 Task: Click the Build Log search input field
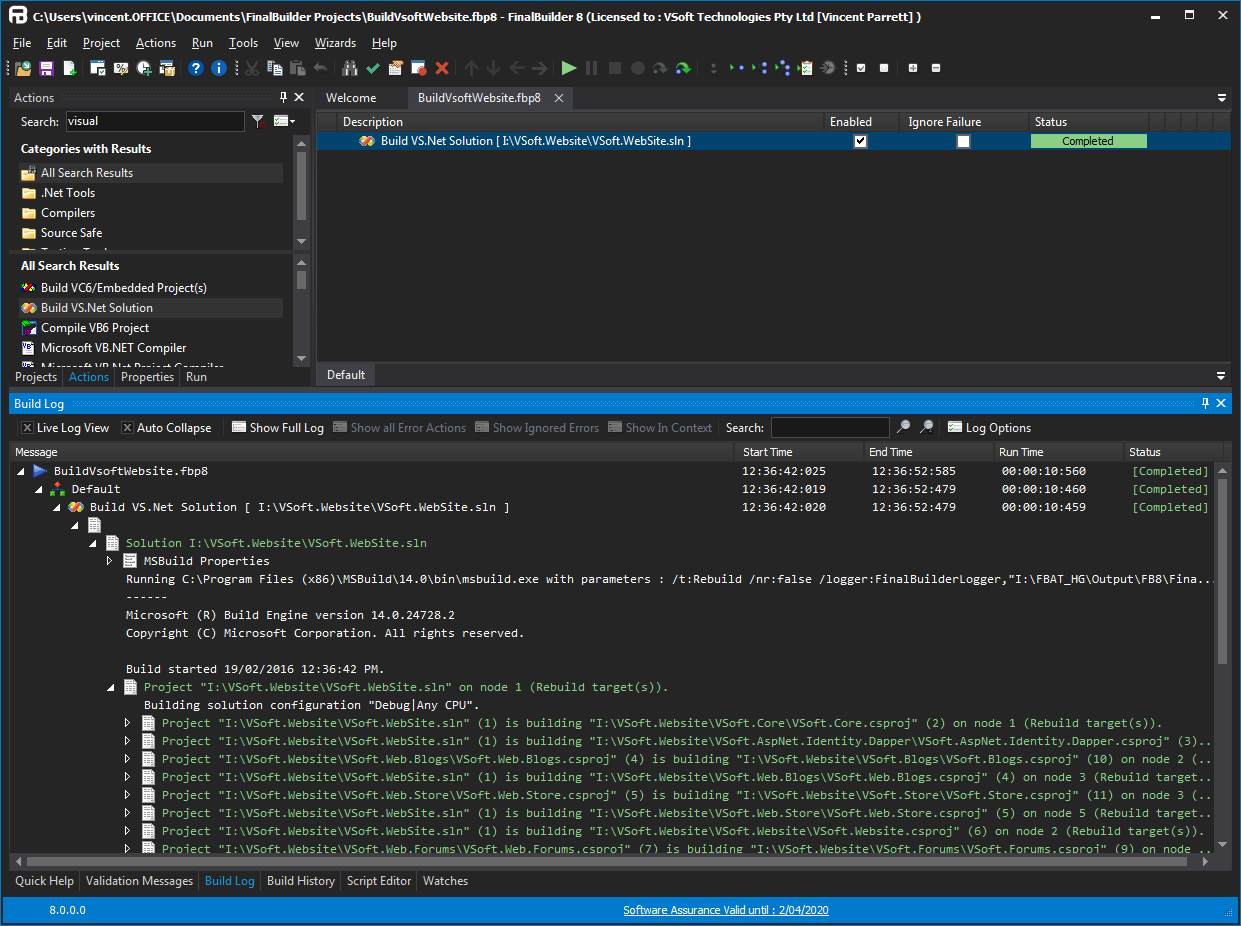pos(829,427)
